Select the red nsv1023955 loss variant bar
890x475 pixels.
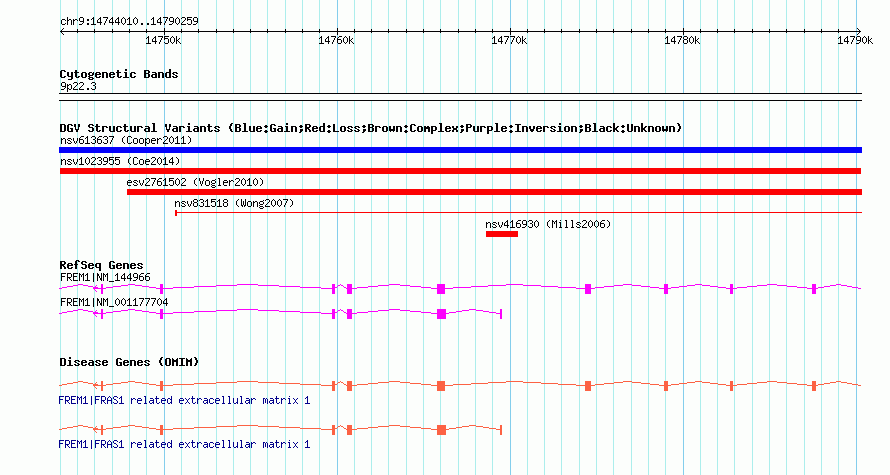click(x=460, y=171)
